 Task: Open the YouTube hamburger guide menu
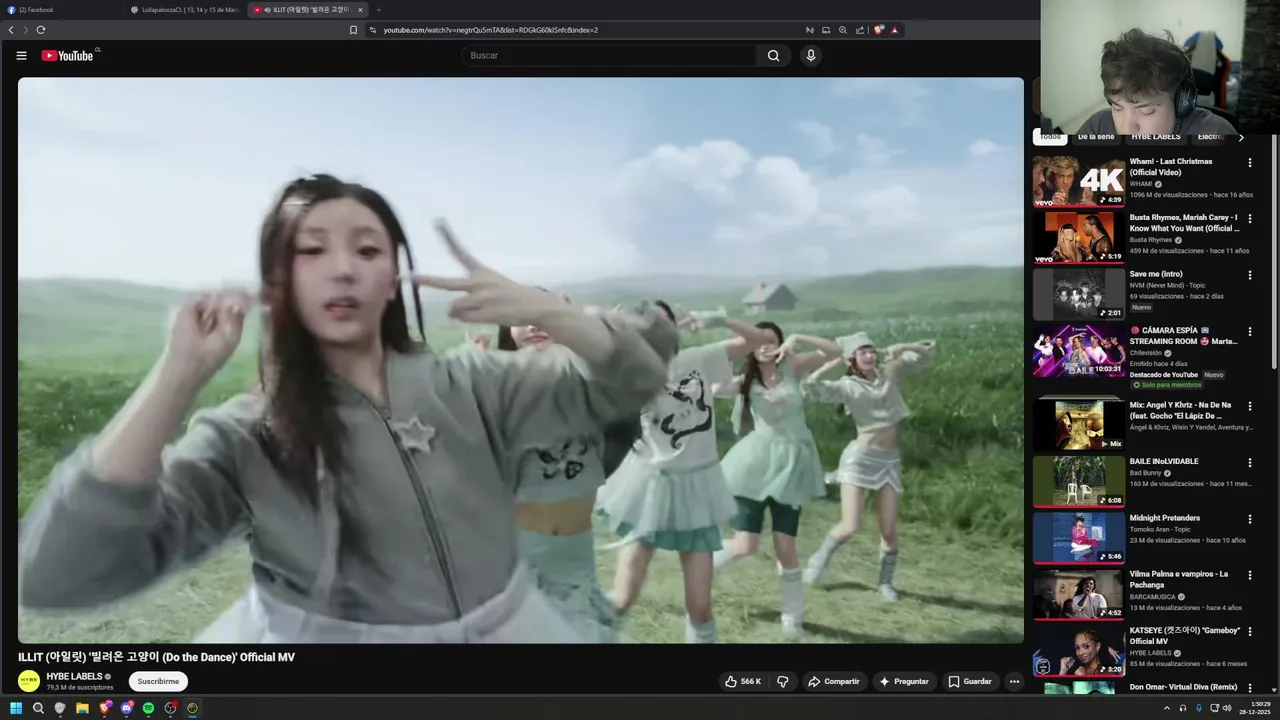(x=21, y=56)
